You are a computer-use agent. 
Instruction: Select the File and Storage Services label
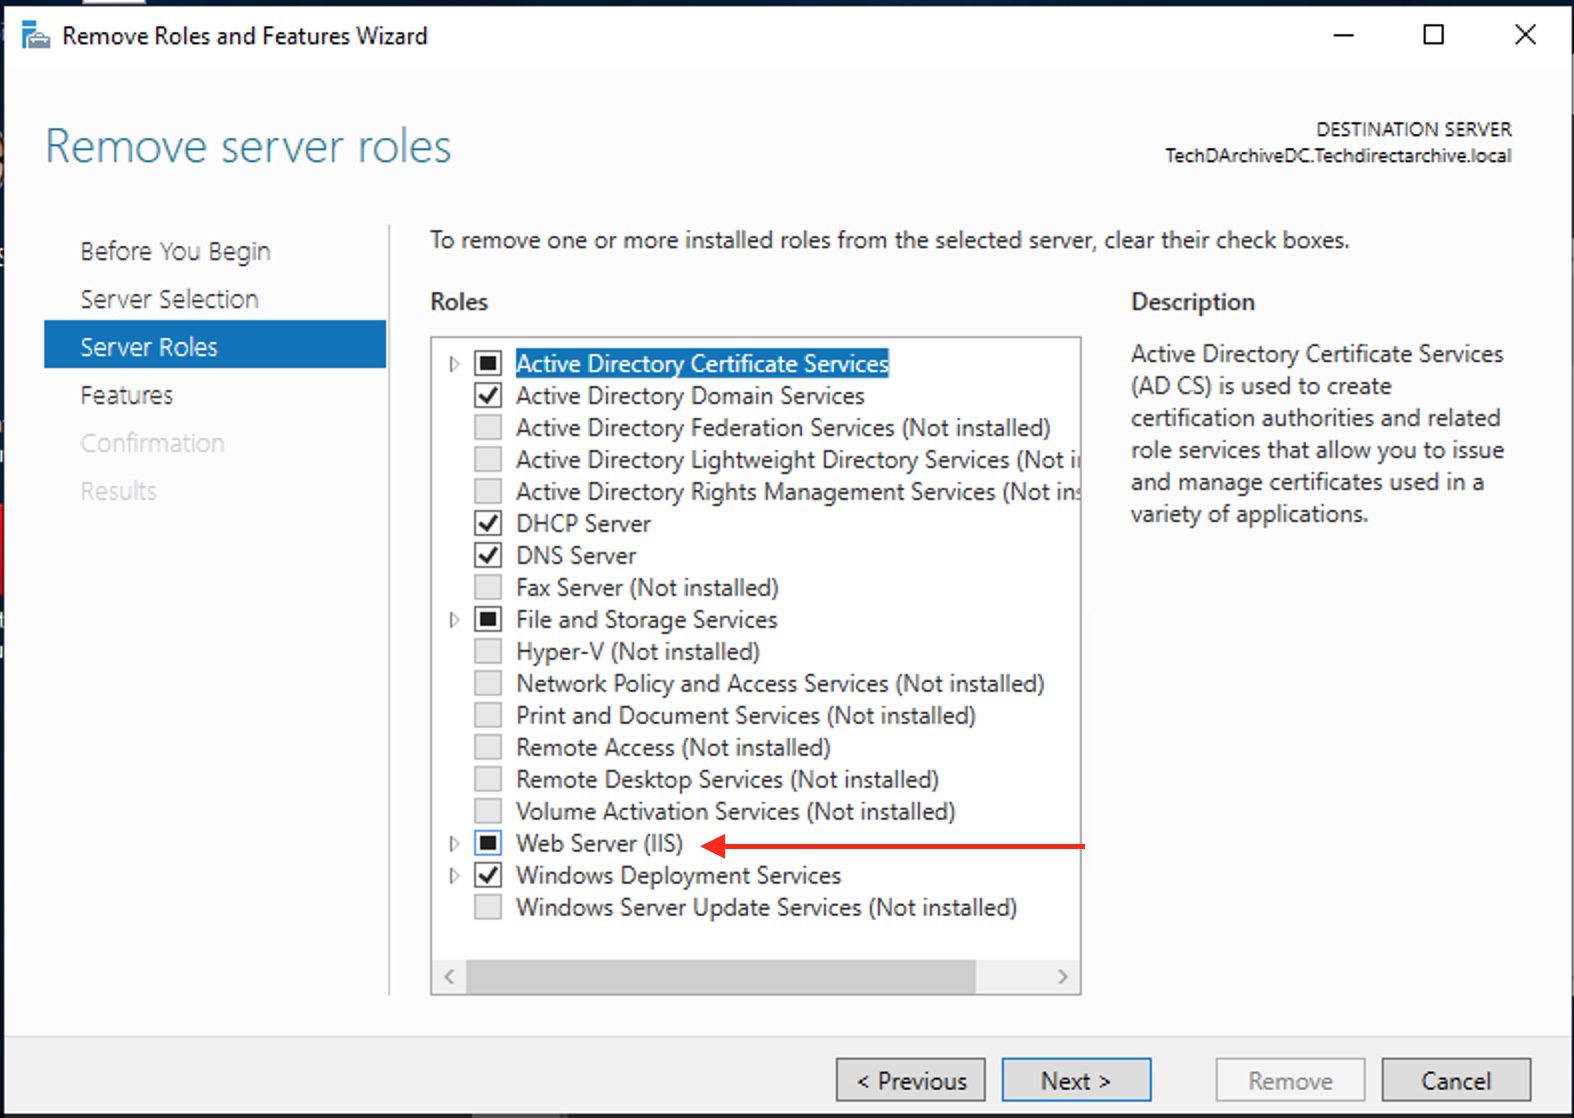pos(646,619)
